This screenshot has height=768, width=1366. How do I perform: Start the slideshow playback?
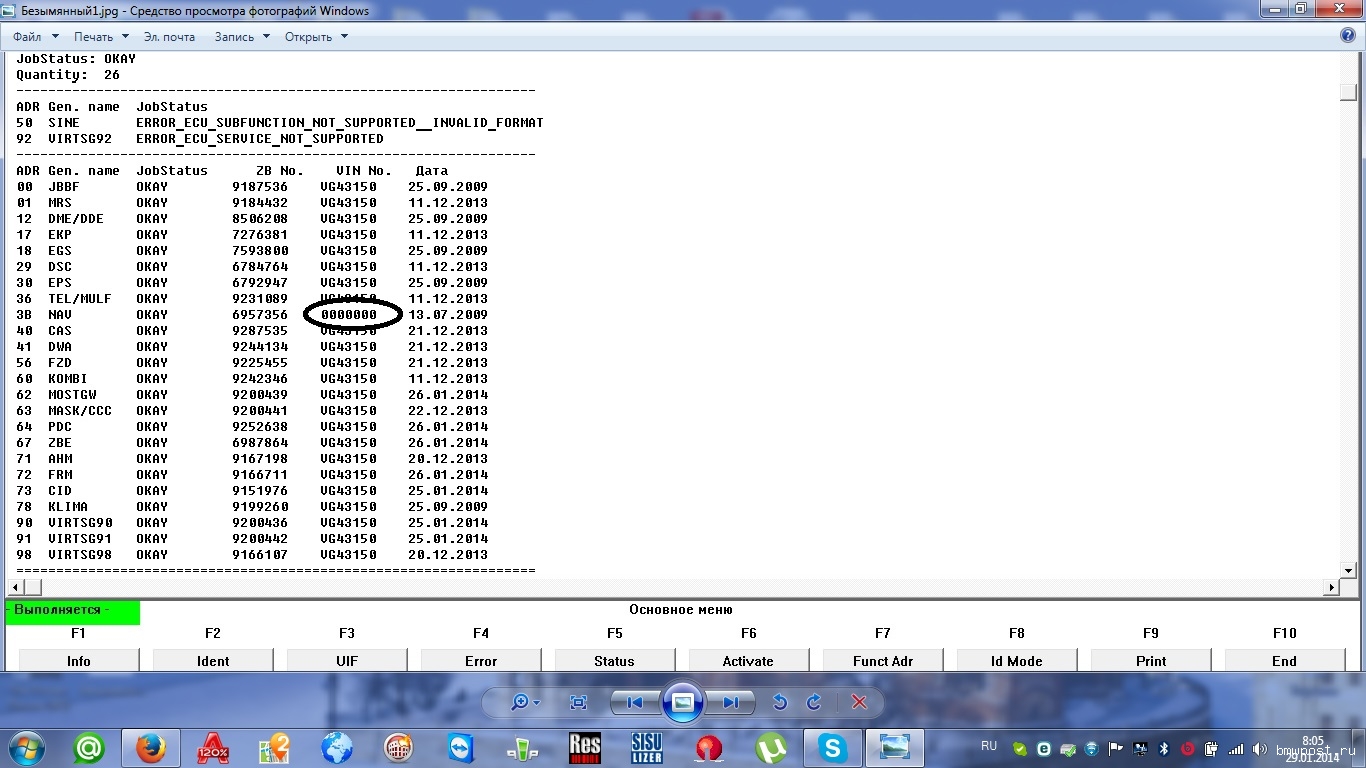pyautogui.click(x=682, y=703)
